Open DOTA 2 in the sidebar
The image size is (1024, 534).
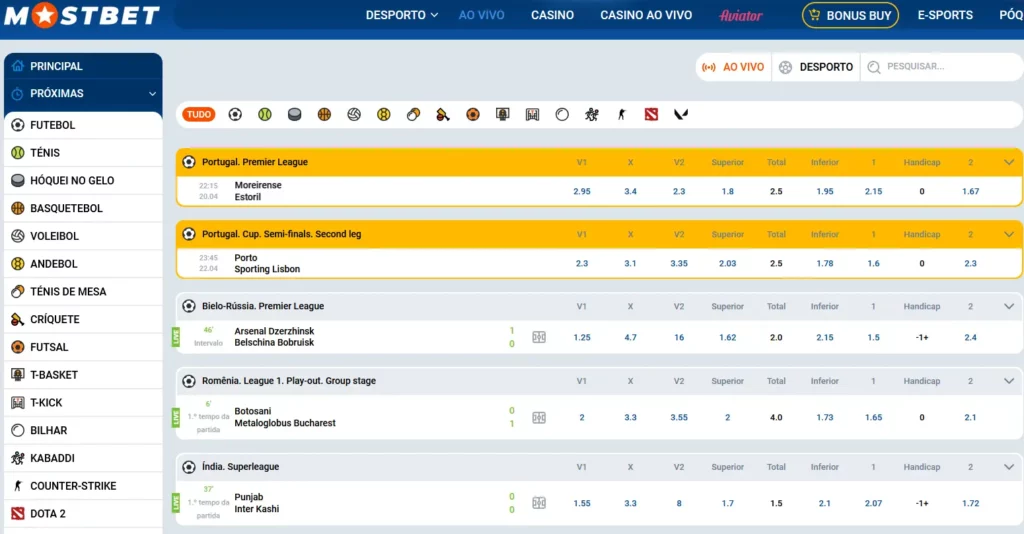83,514
